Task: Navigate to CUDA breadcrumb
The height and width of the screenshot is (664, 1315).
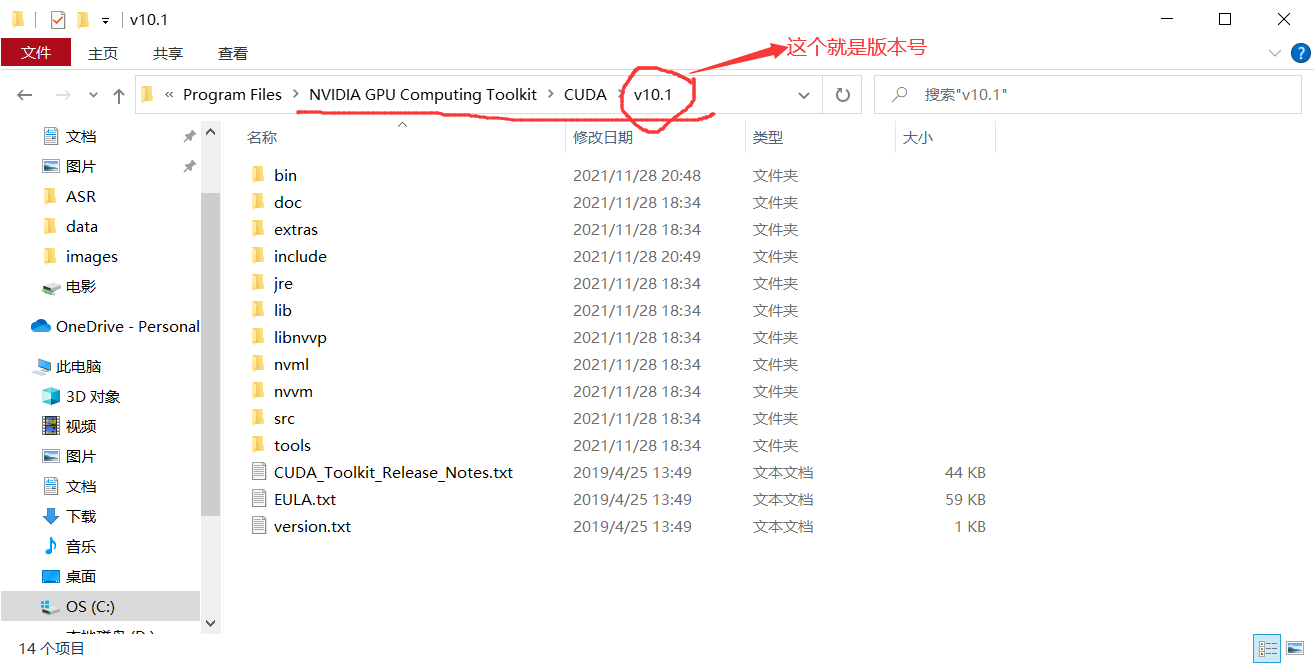Action: pos(585,94)
